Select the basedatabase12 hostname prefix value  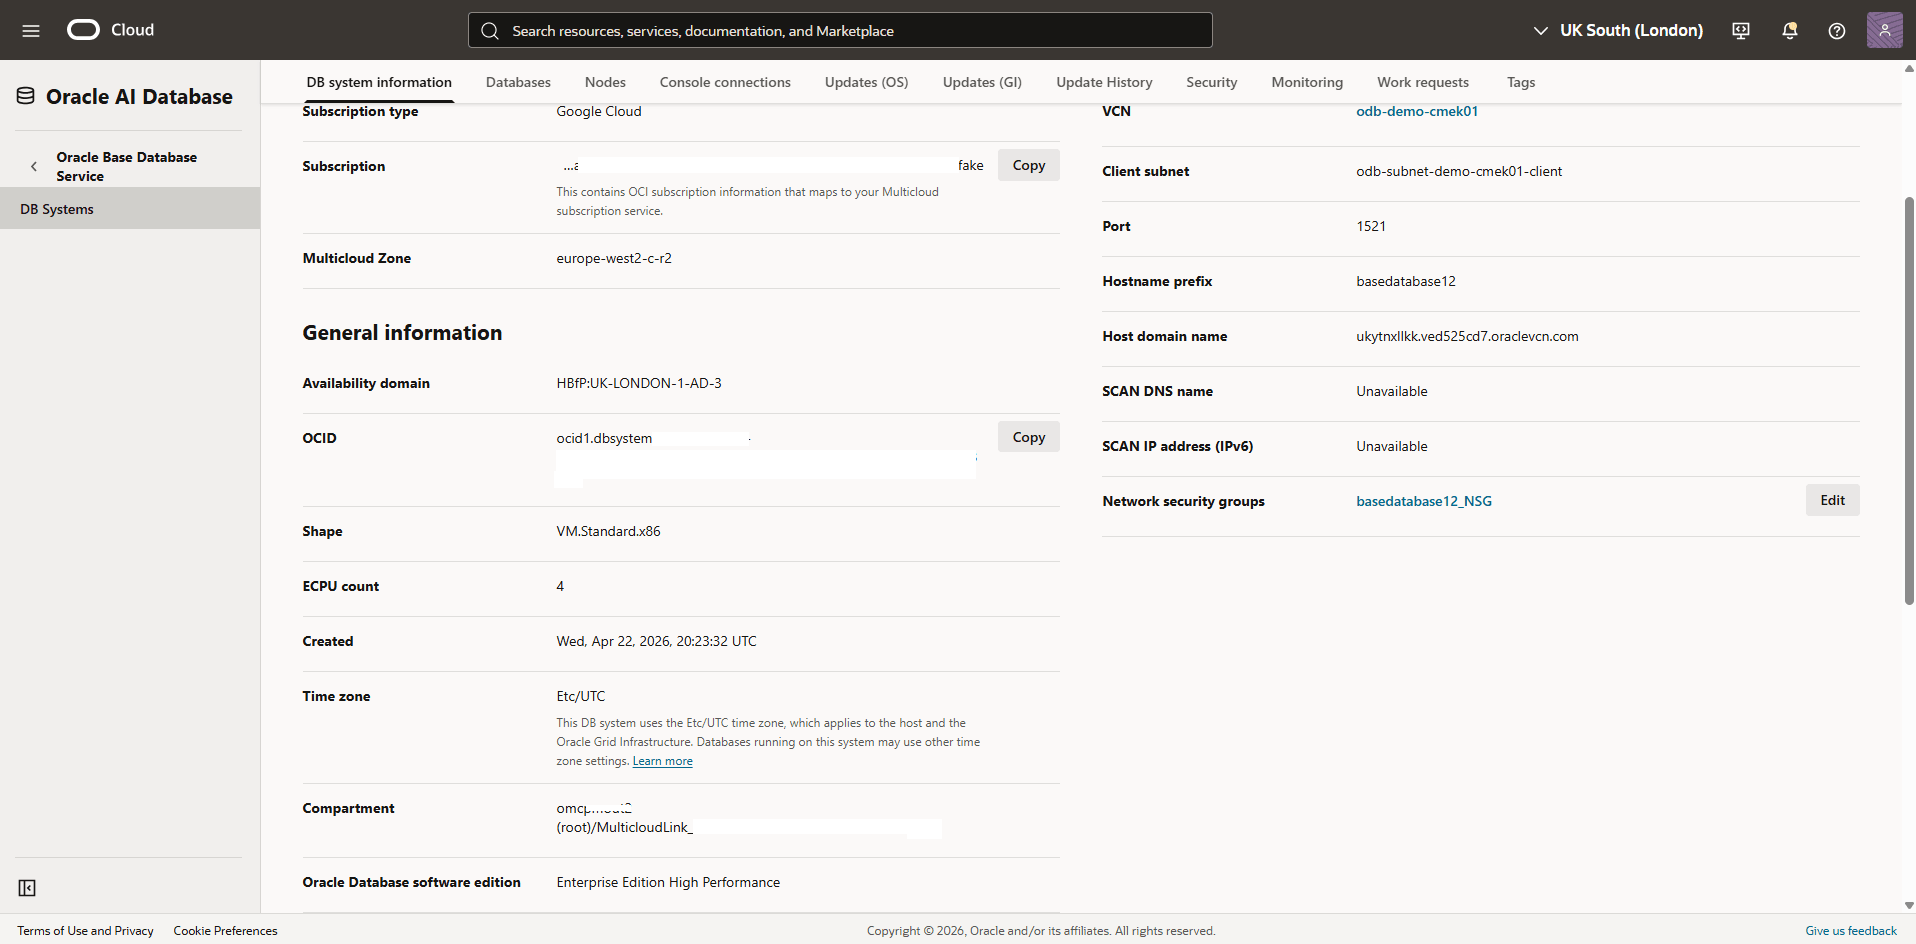[x=1406, y=281]
